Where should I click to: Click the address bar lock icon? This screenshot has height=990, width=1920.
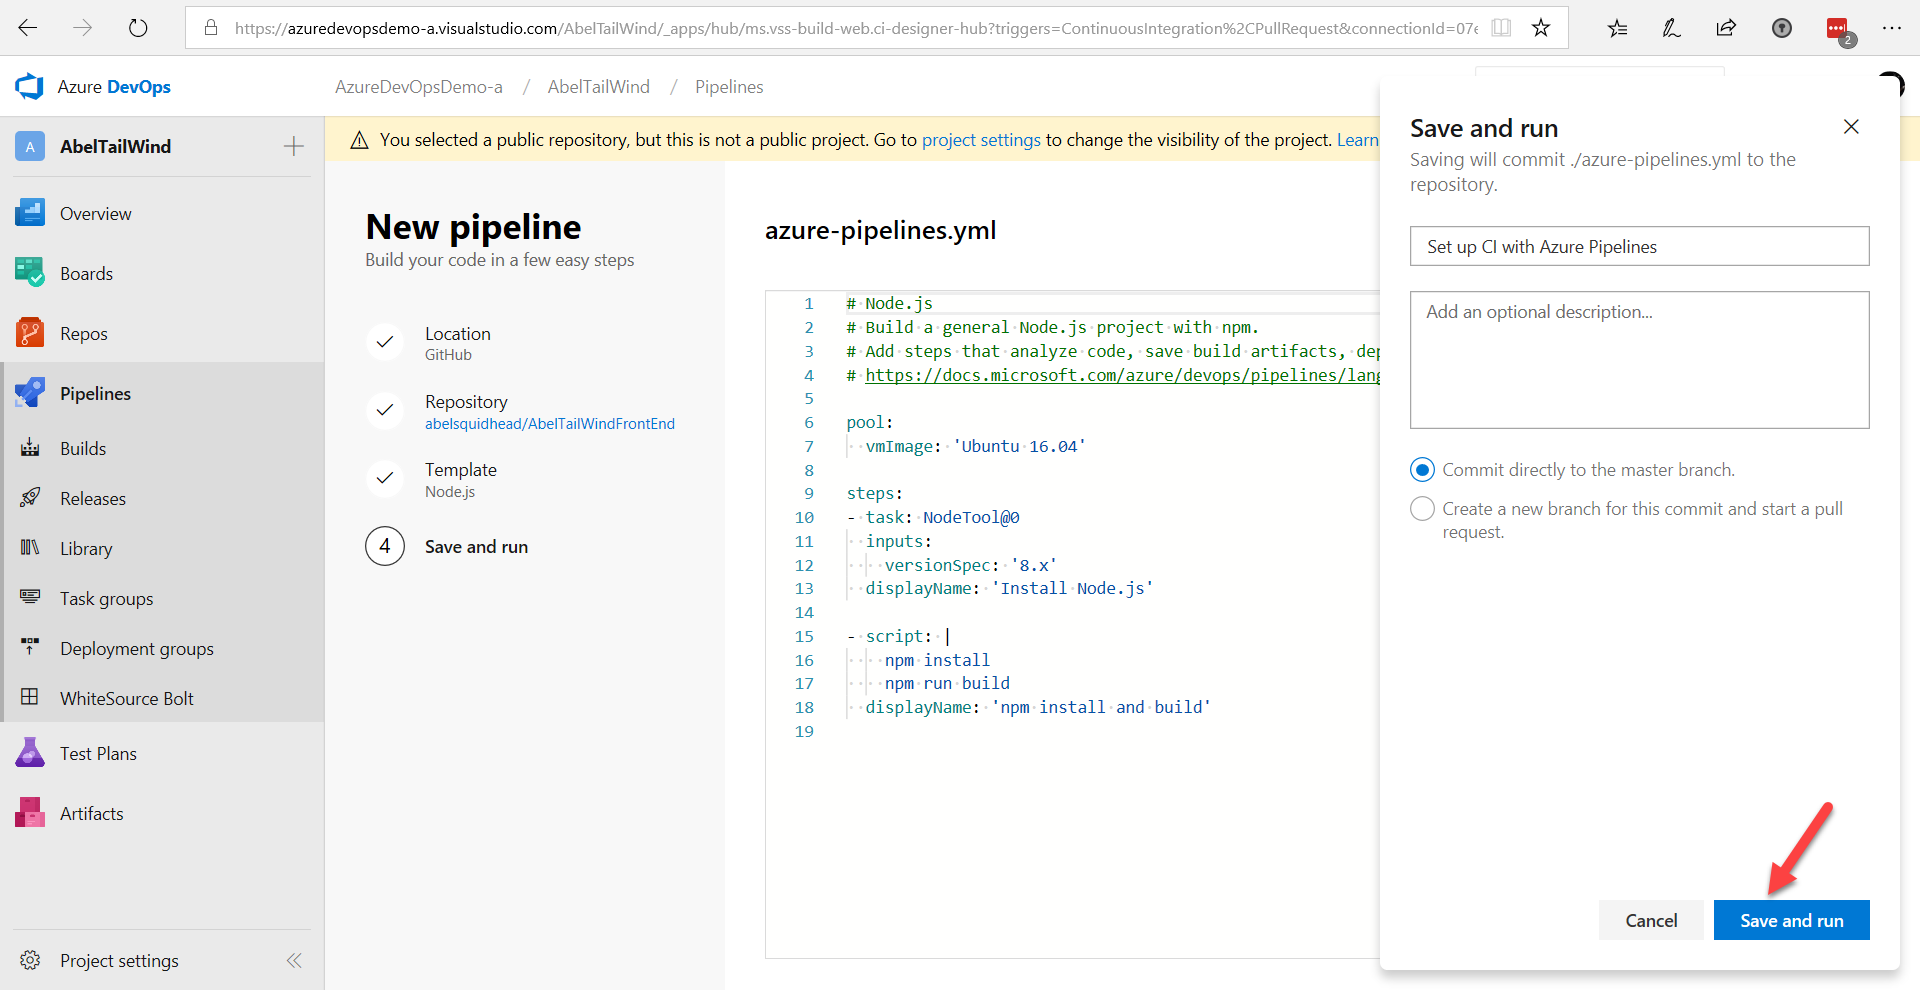click(211, 28)
